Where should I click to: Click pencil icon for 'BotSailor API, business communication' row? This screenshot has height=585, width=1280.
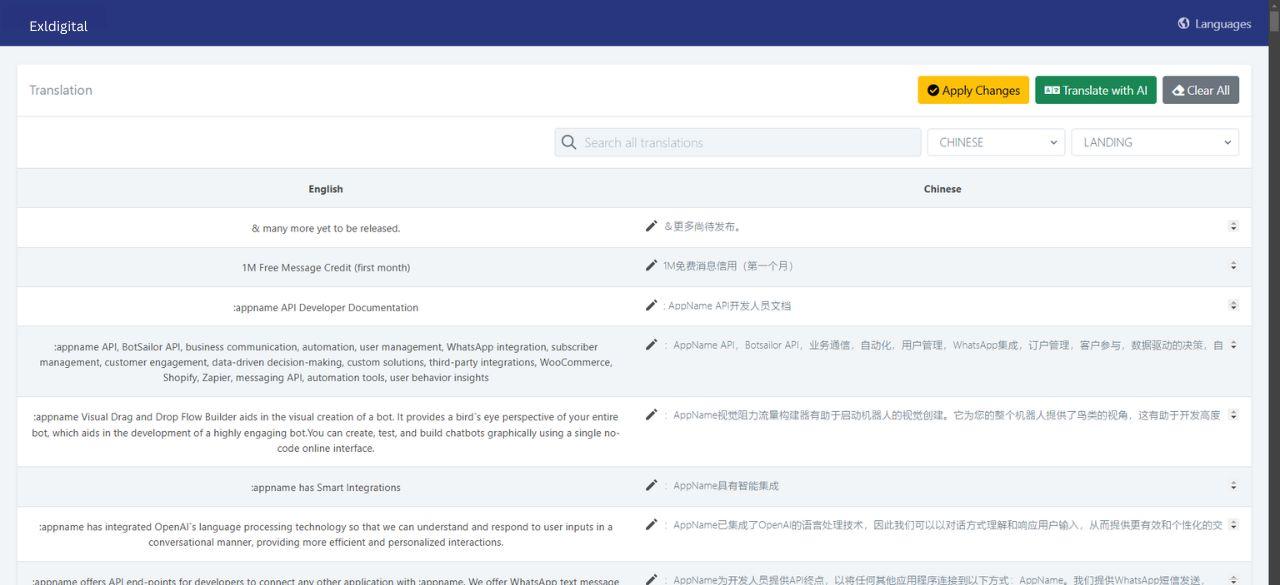651,344
